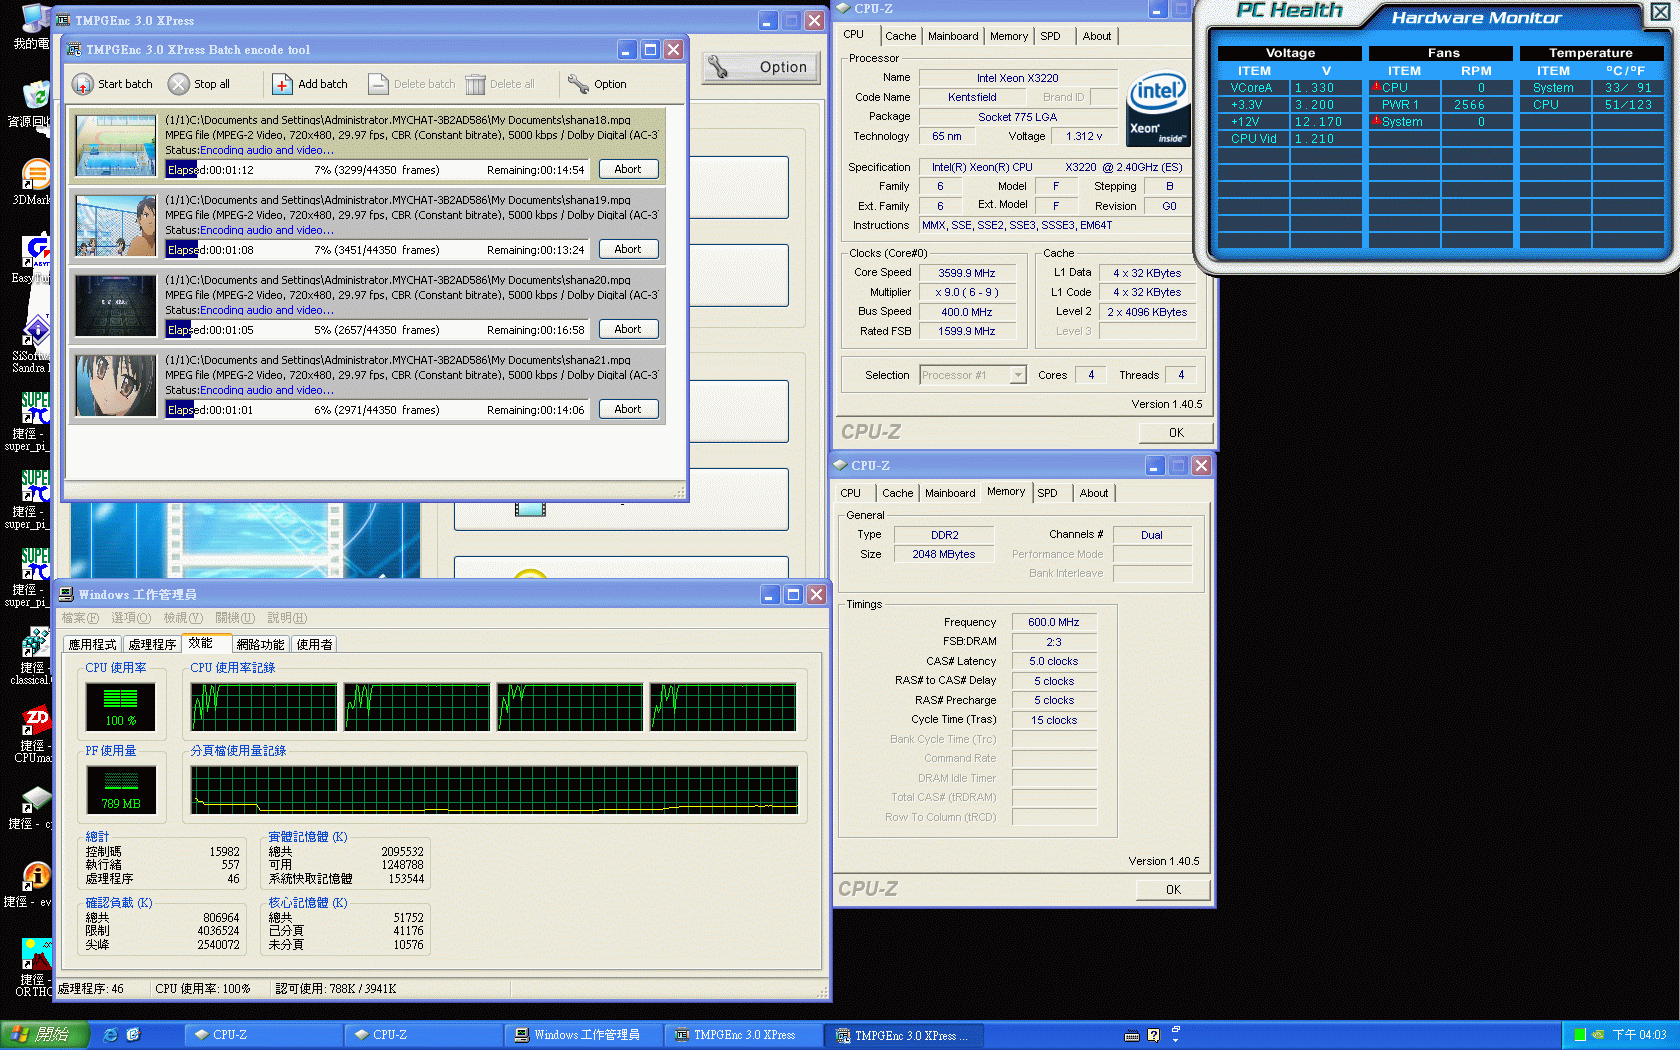Screen dimensions: 1680x1050
Task: Switch to the Mainboard tab in top CPU-Z
Action: click(x=953, y=36)
